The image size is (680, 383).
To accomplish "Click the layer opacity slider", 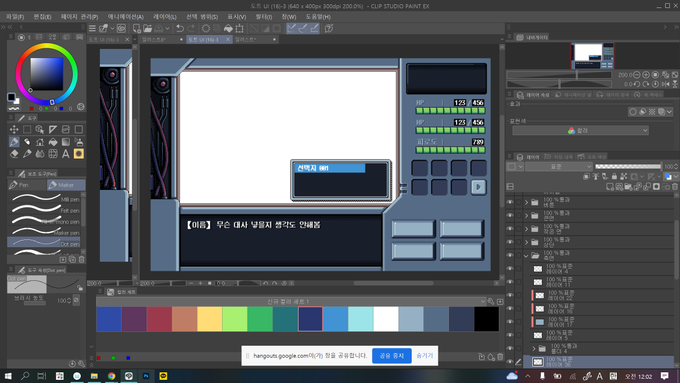I will coord(628,167).
